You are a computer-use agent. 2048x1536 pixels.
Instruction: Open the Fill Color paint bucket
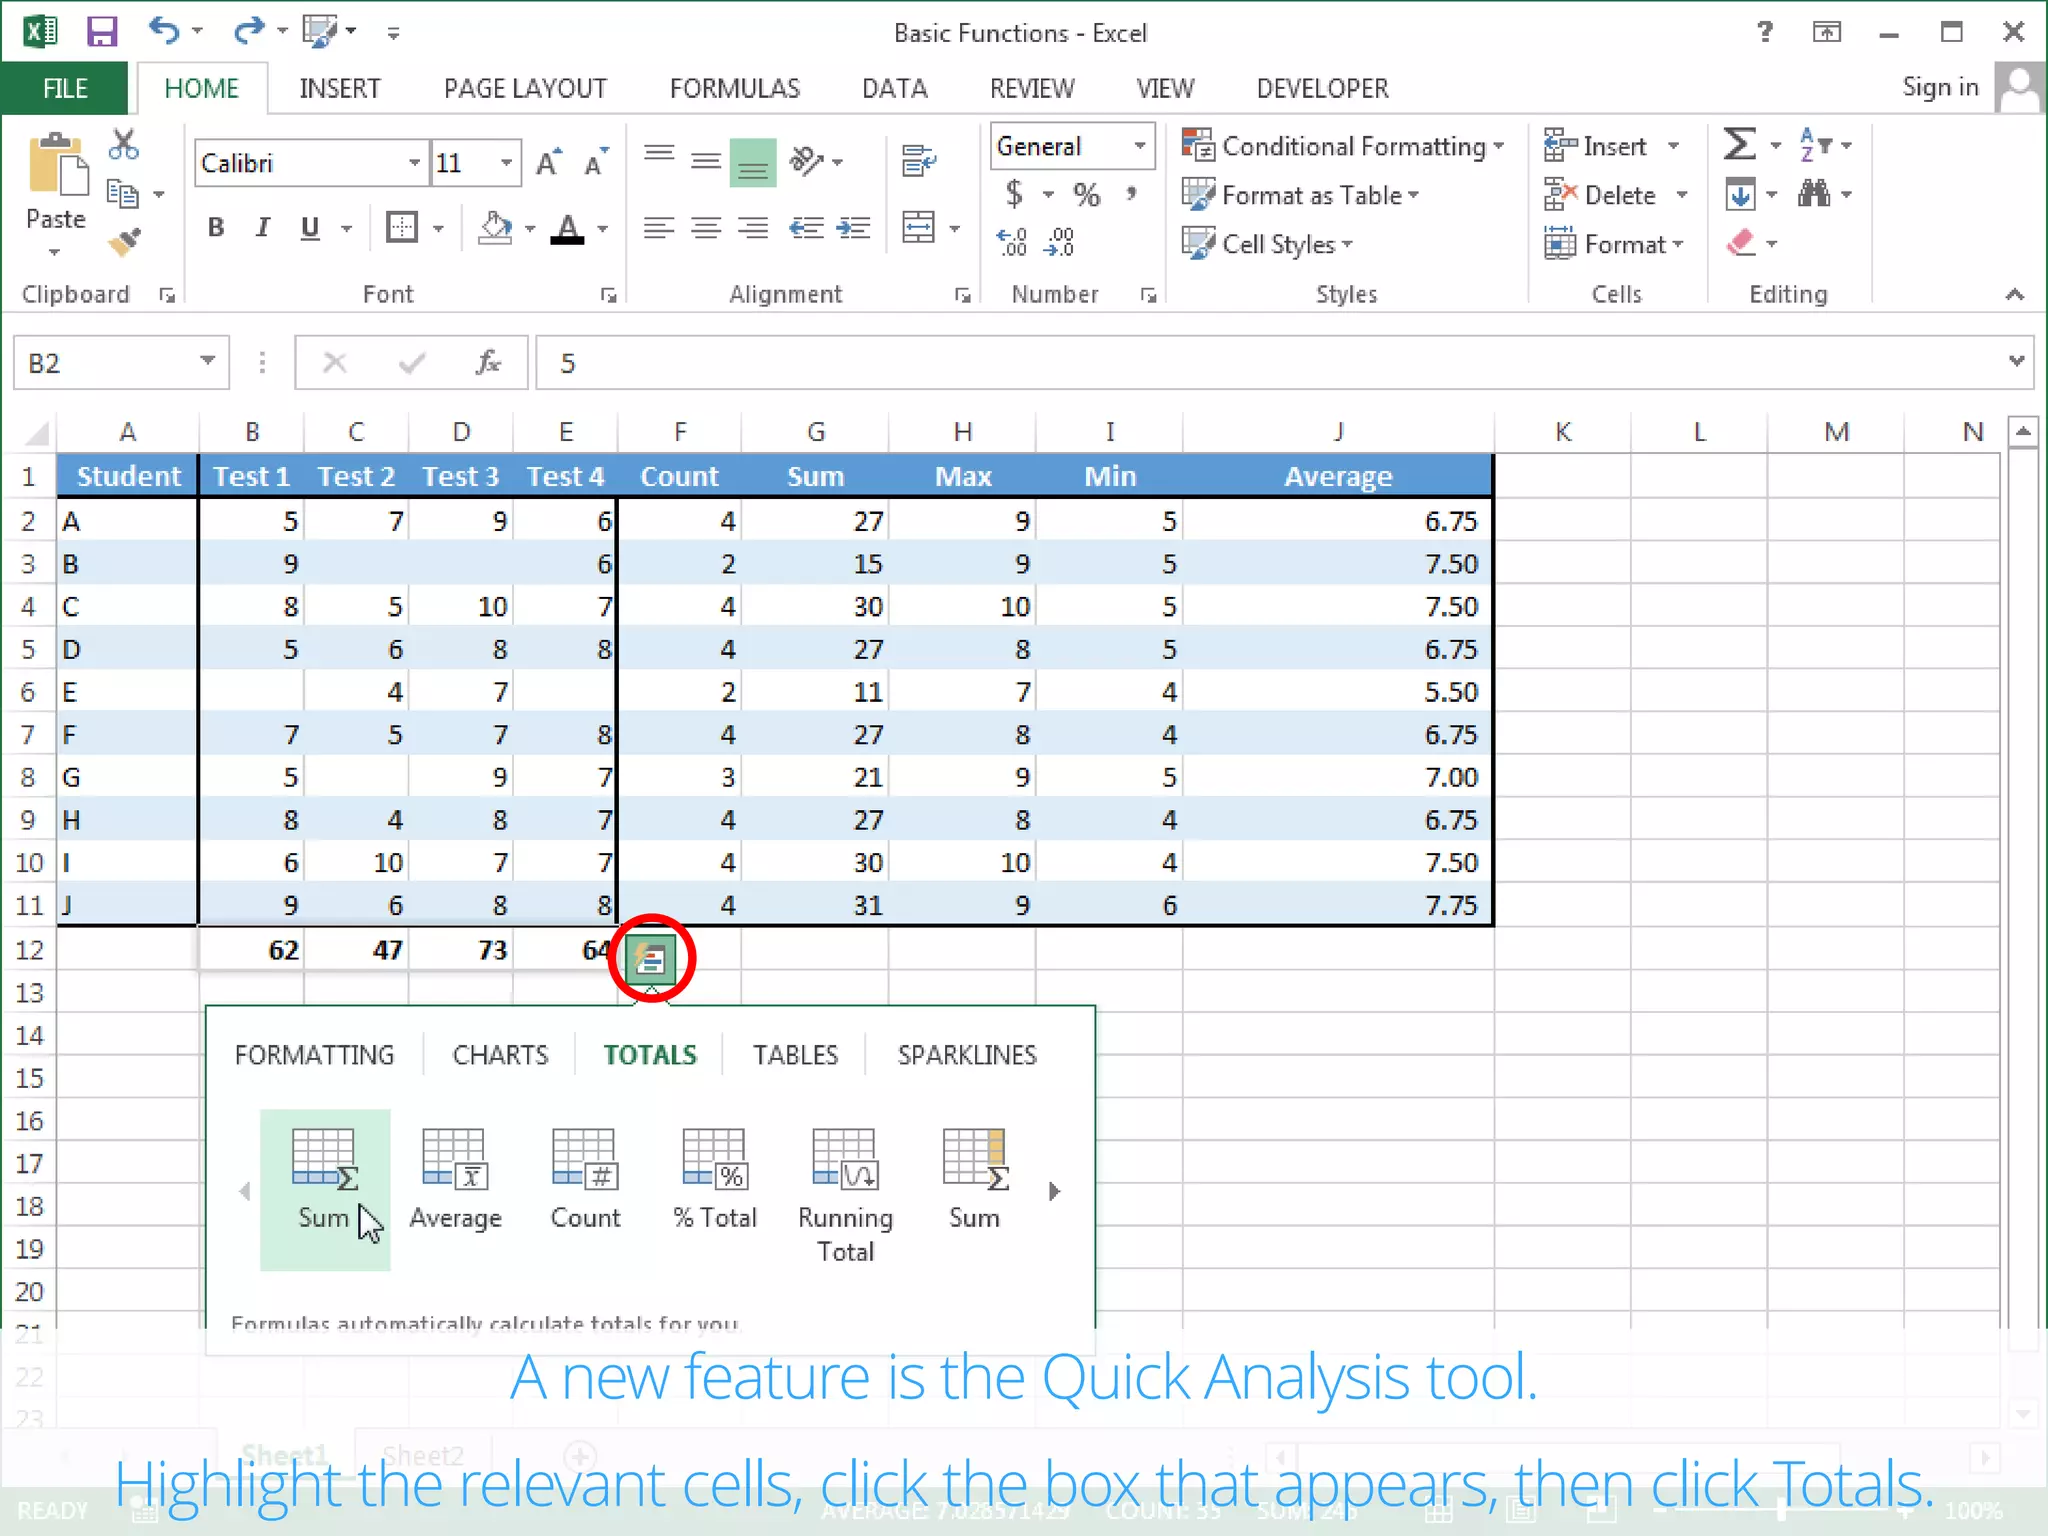(x=495, y=228)
